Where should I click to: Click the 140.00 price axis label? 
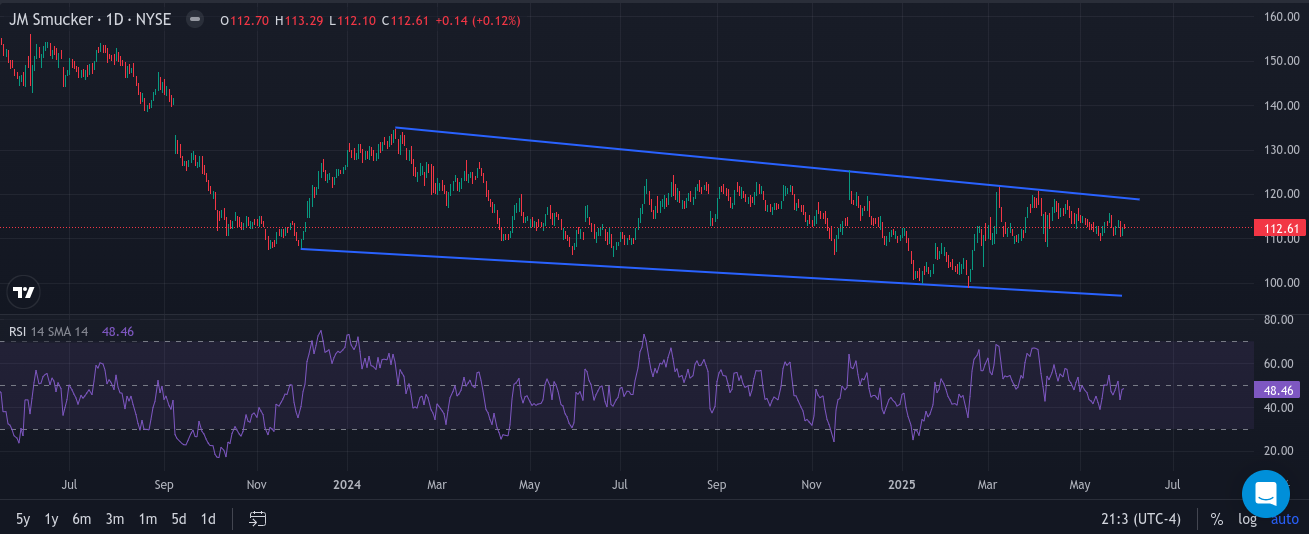[x=1282, y=105]
